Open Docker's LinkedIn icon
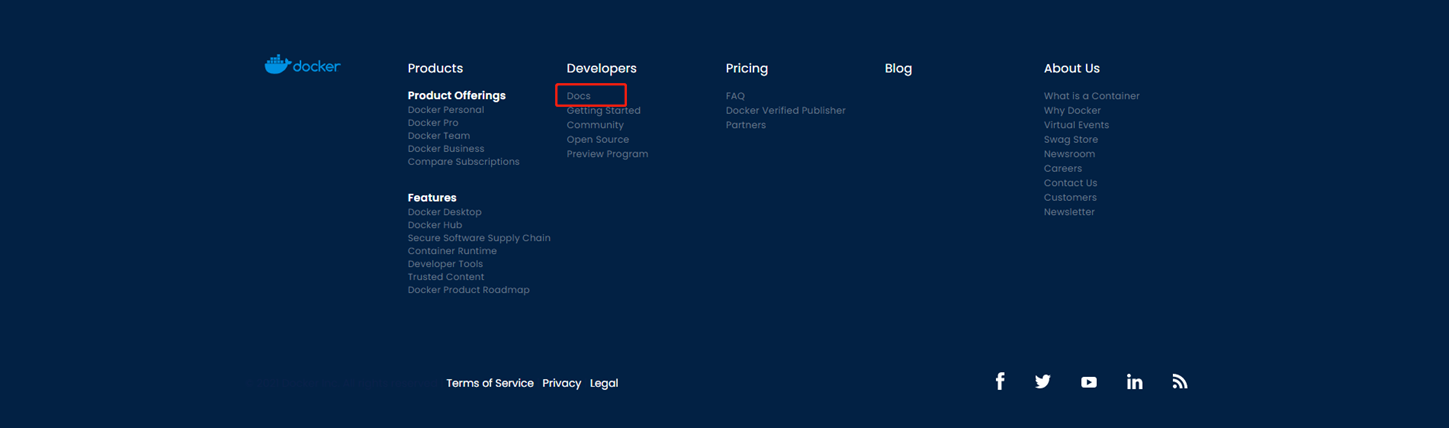The width and height of the screenshot is (1449, 428). coord(1134,382)
